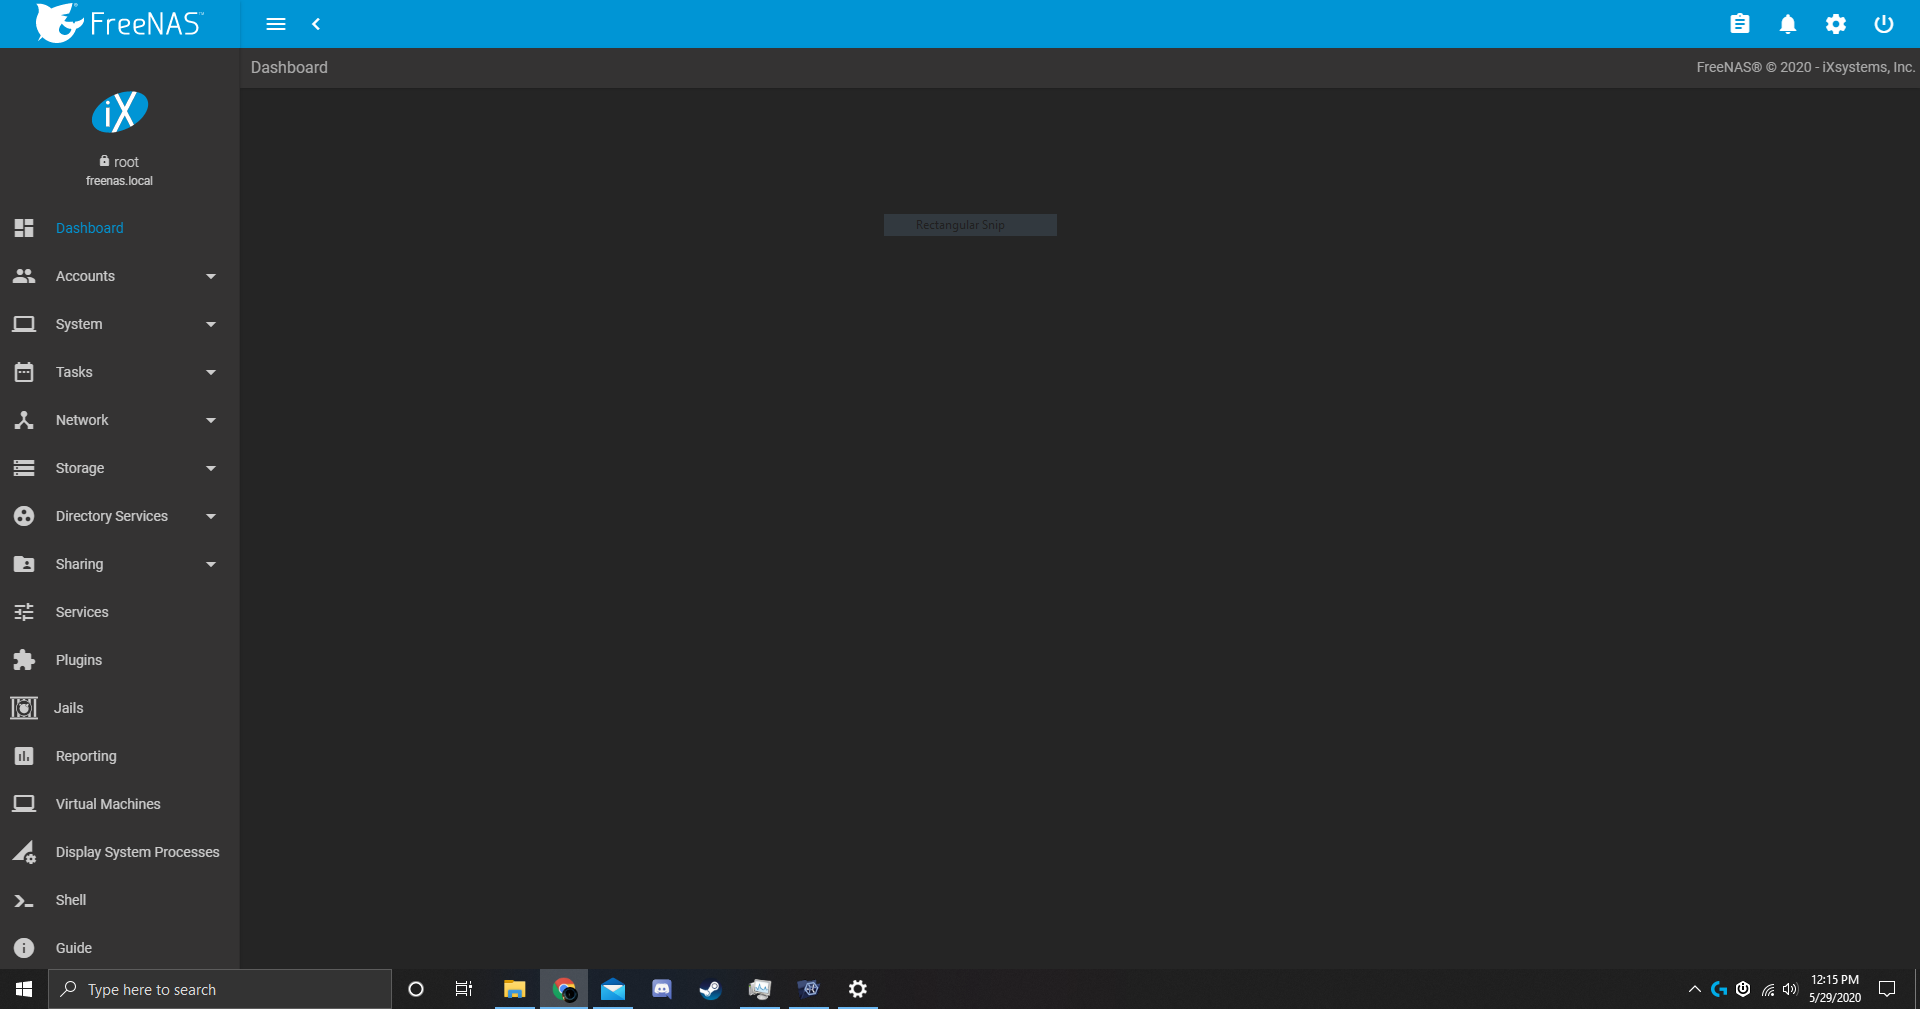1920x1009 pixels.
Task: Click the power button icon
Action: (1884, 24)
